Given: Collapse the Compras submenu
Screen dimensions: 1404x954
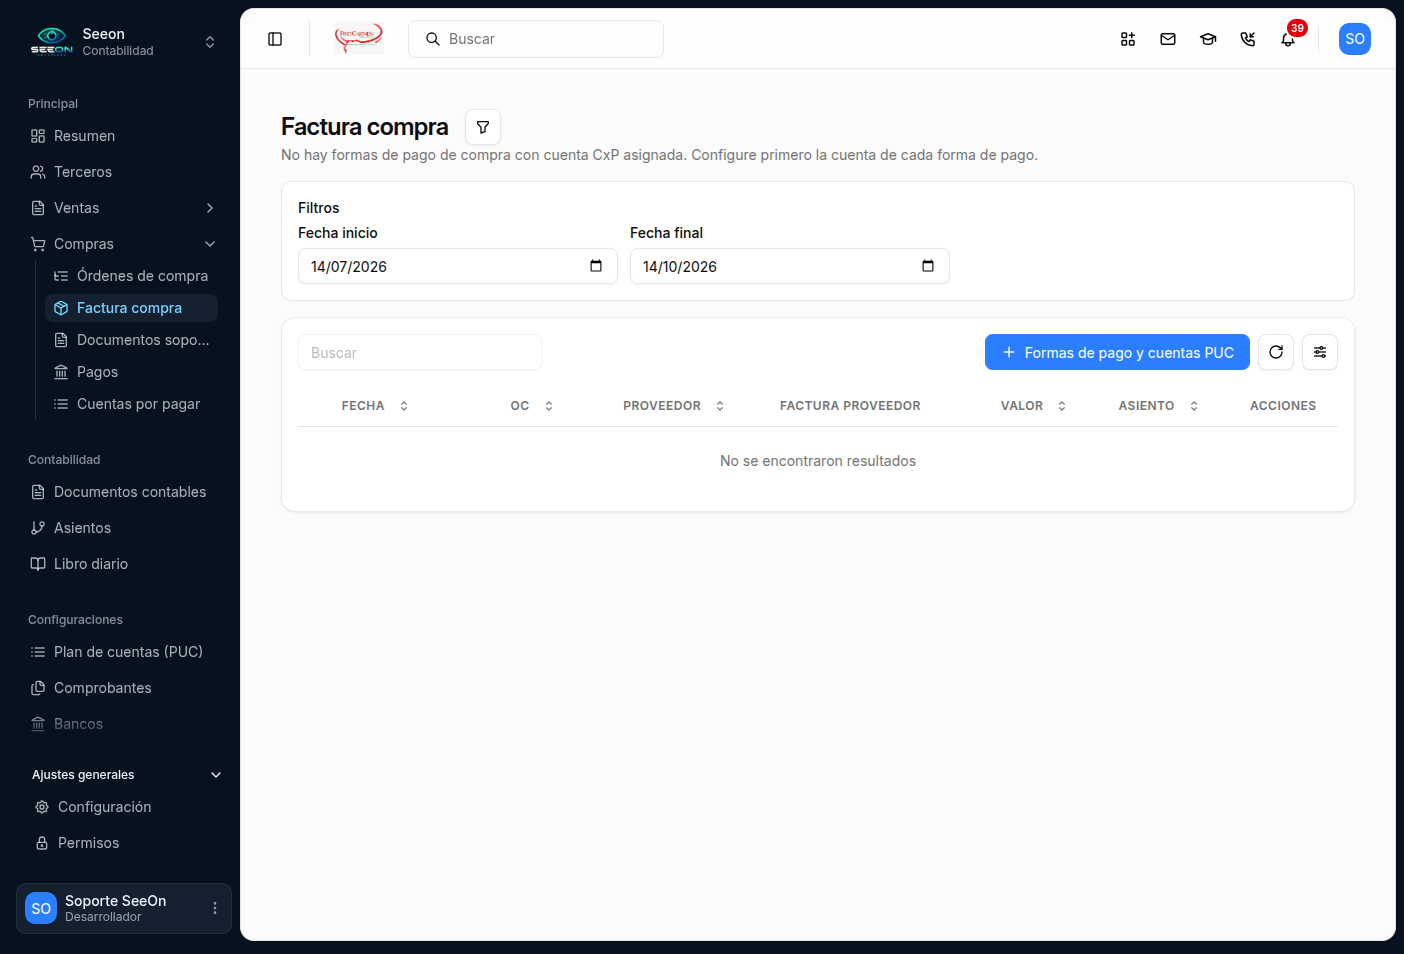Looking at the screenshot, I should (x=124, y=244).
